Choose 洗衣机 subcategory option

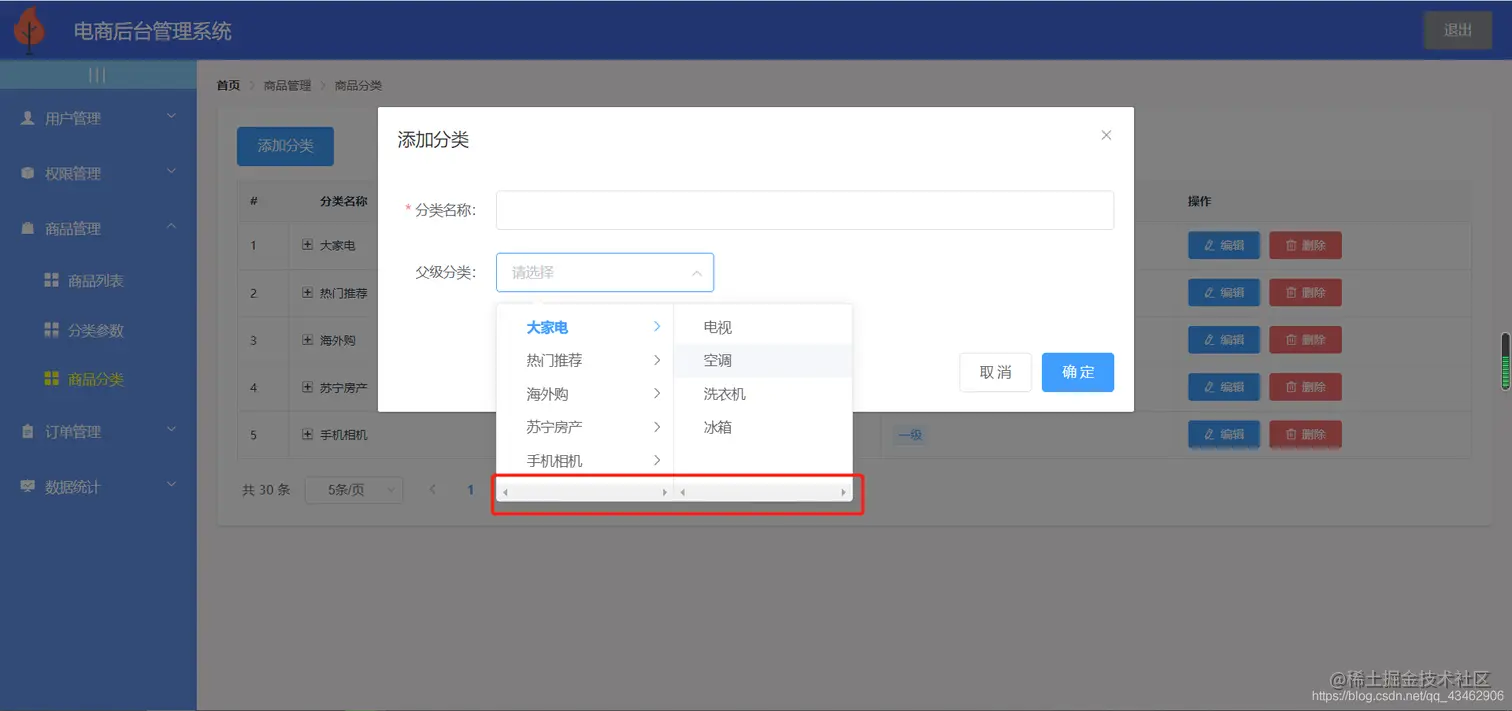pos(763,394)
